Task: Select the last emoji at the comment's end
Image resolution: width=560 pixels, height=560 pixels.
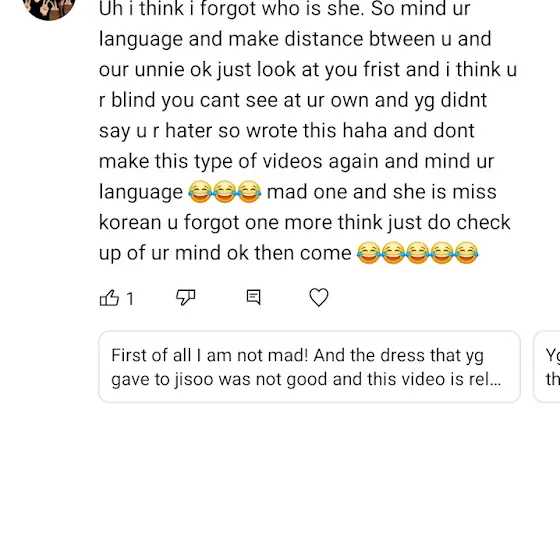Action: coord(466,253)
